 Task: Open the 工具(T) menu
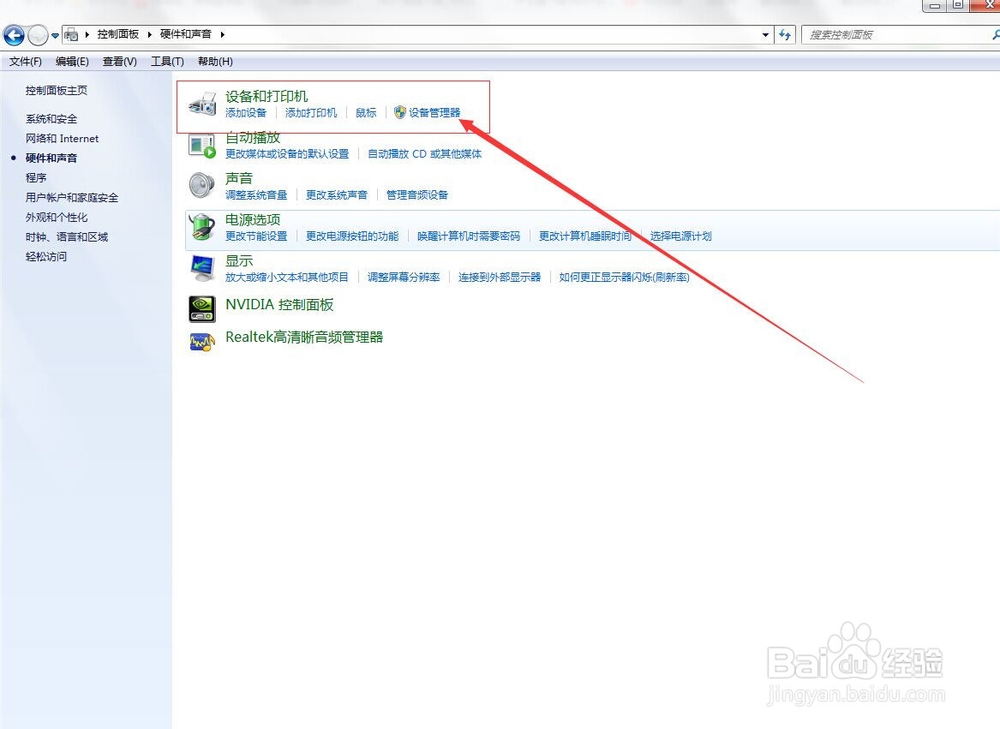point(166,61)
